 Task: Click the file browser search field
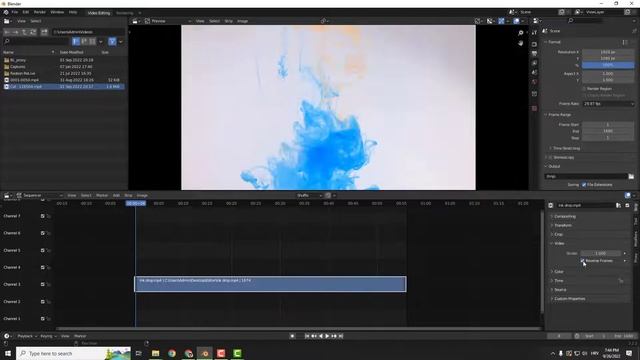tap(36, 41)
